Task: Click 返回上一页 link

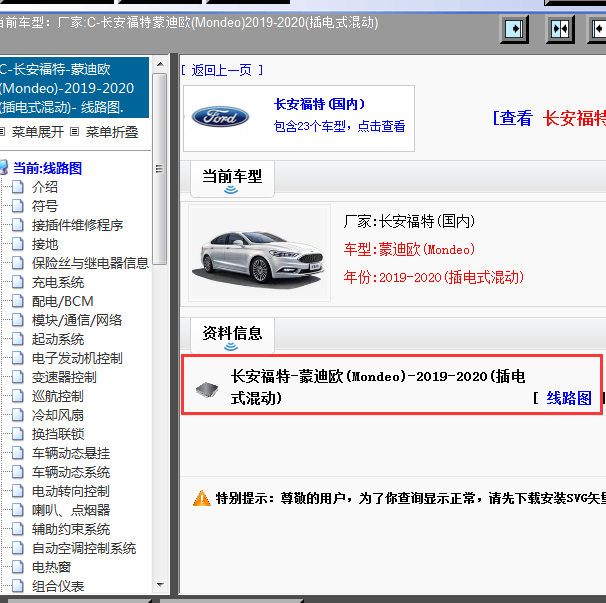Action: 222,70
